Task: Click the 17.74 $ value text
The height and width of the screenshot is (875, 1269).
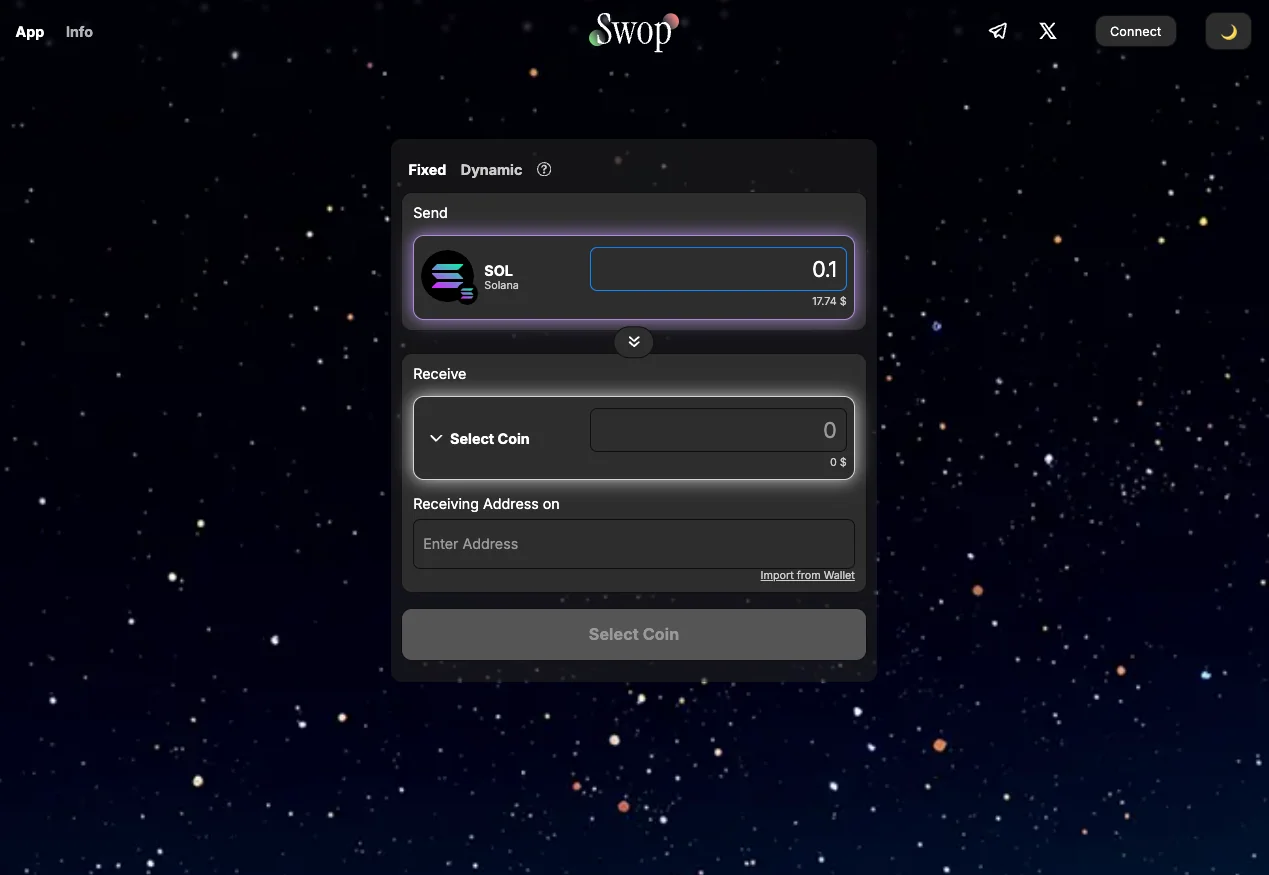Action: click(x=829, y=301)
